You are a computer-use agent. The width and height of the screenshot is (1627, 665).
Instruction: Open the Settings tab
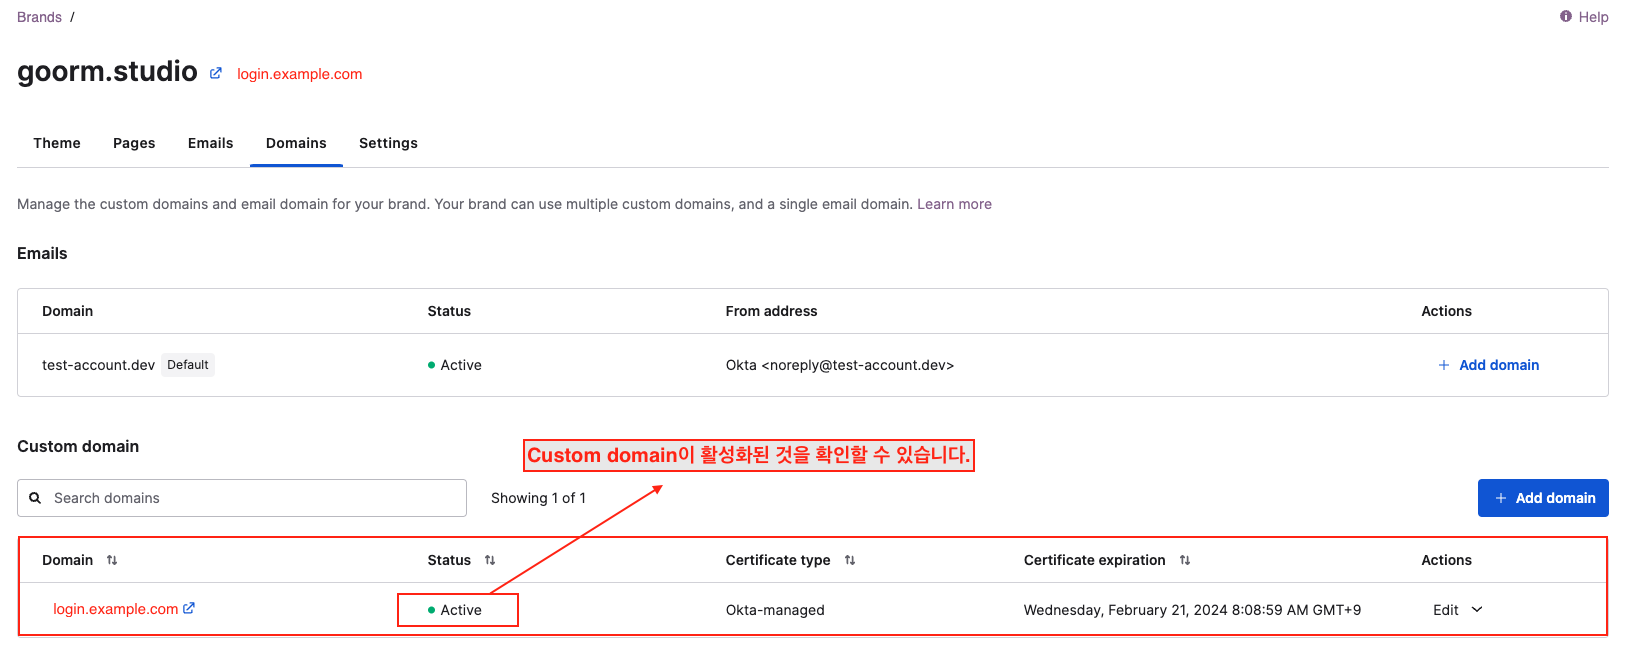point(388,143)
